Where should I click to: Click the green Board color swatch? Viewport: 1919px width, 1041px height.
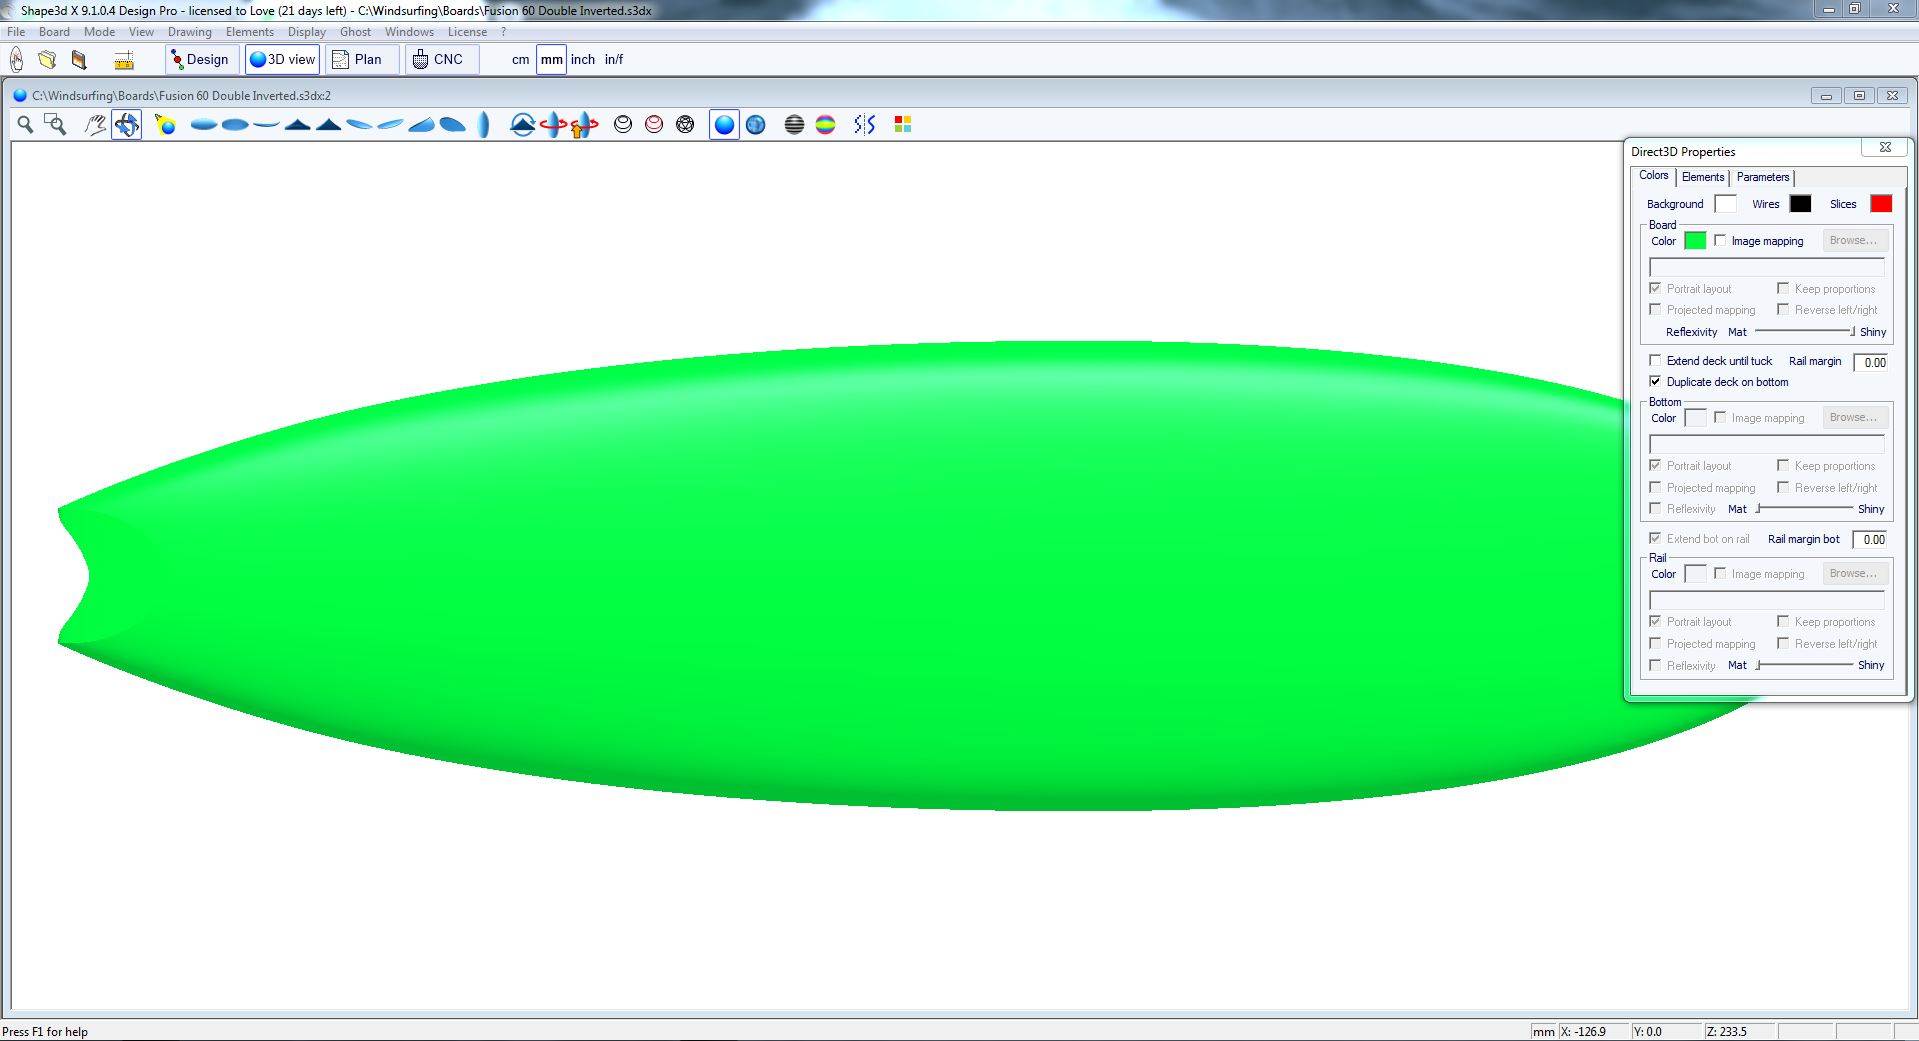1695,241
